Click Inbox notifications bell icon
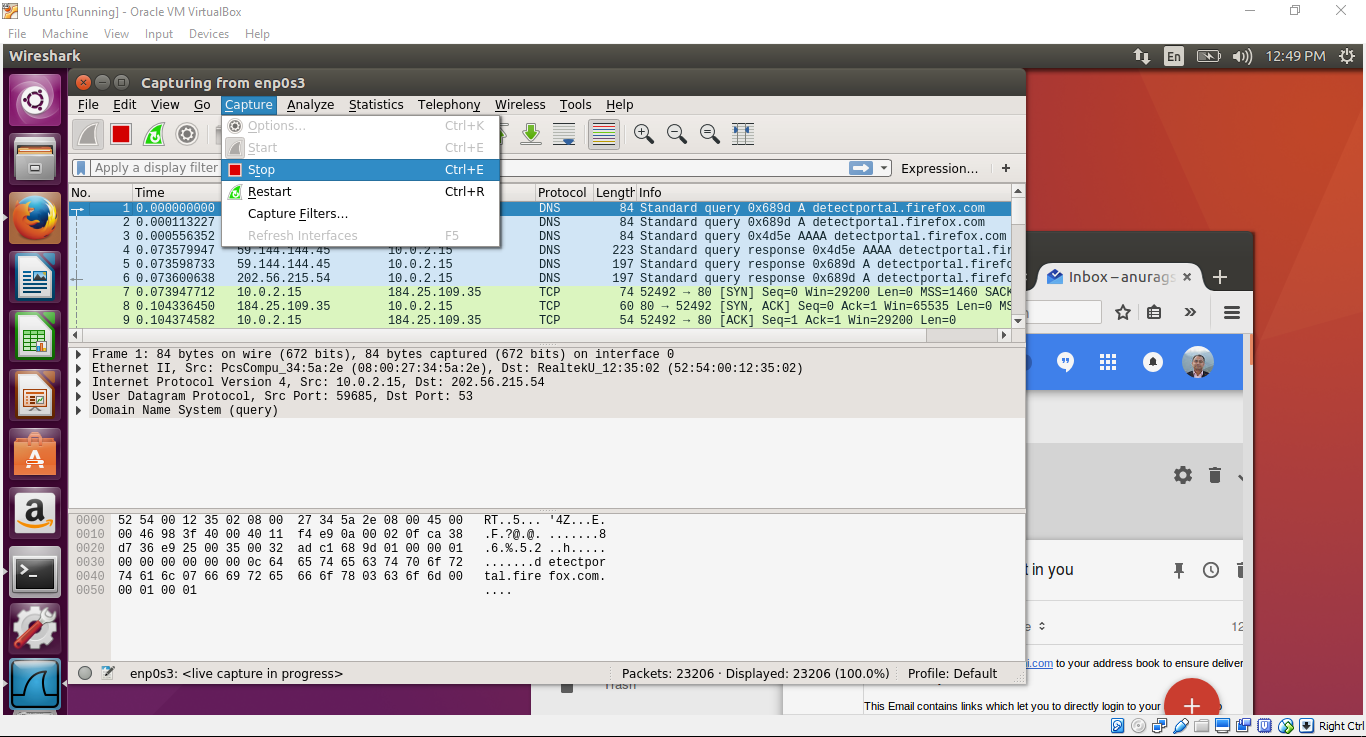 coord(1153,362)
